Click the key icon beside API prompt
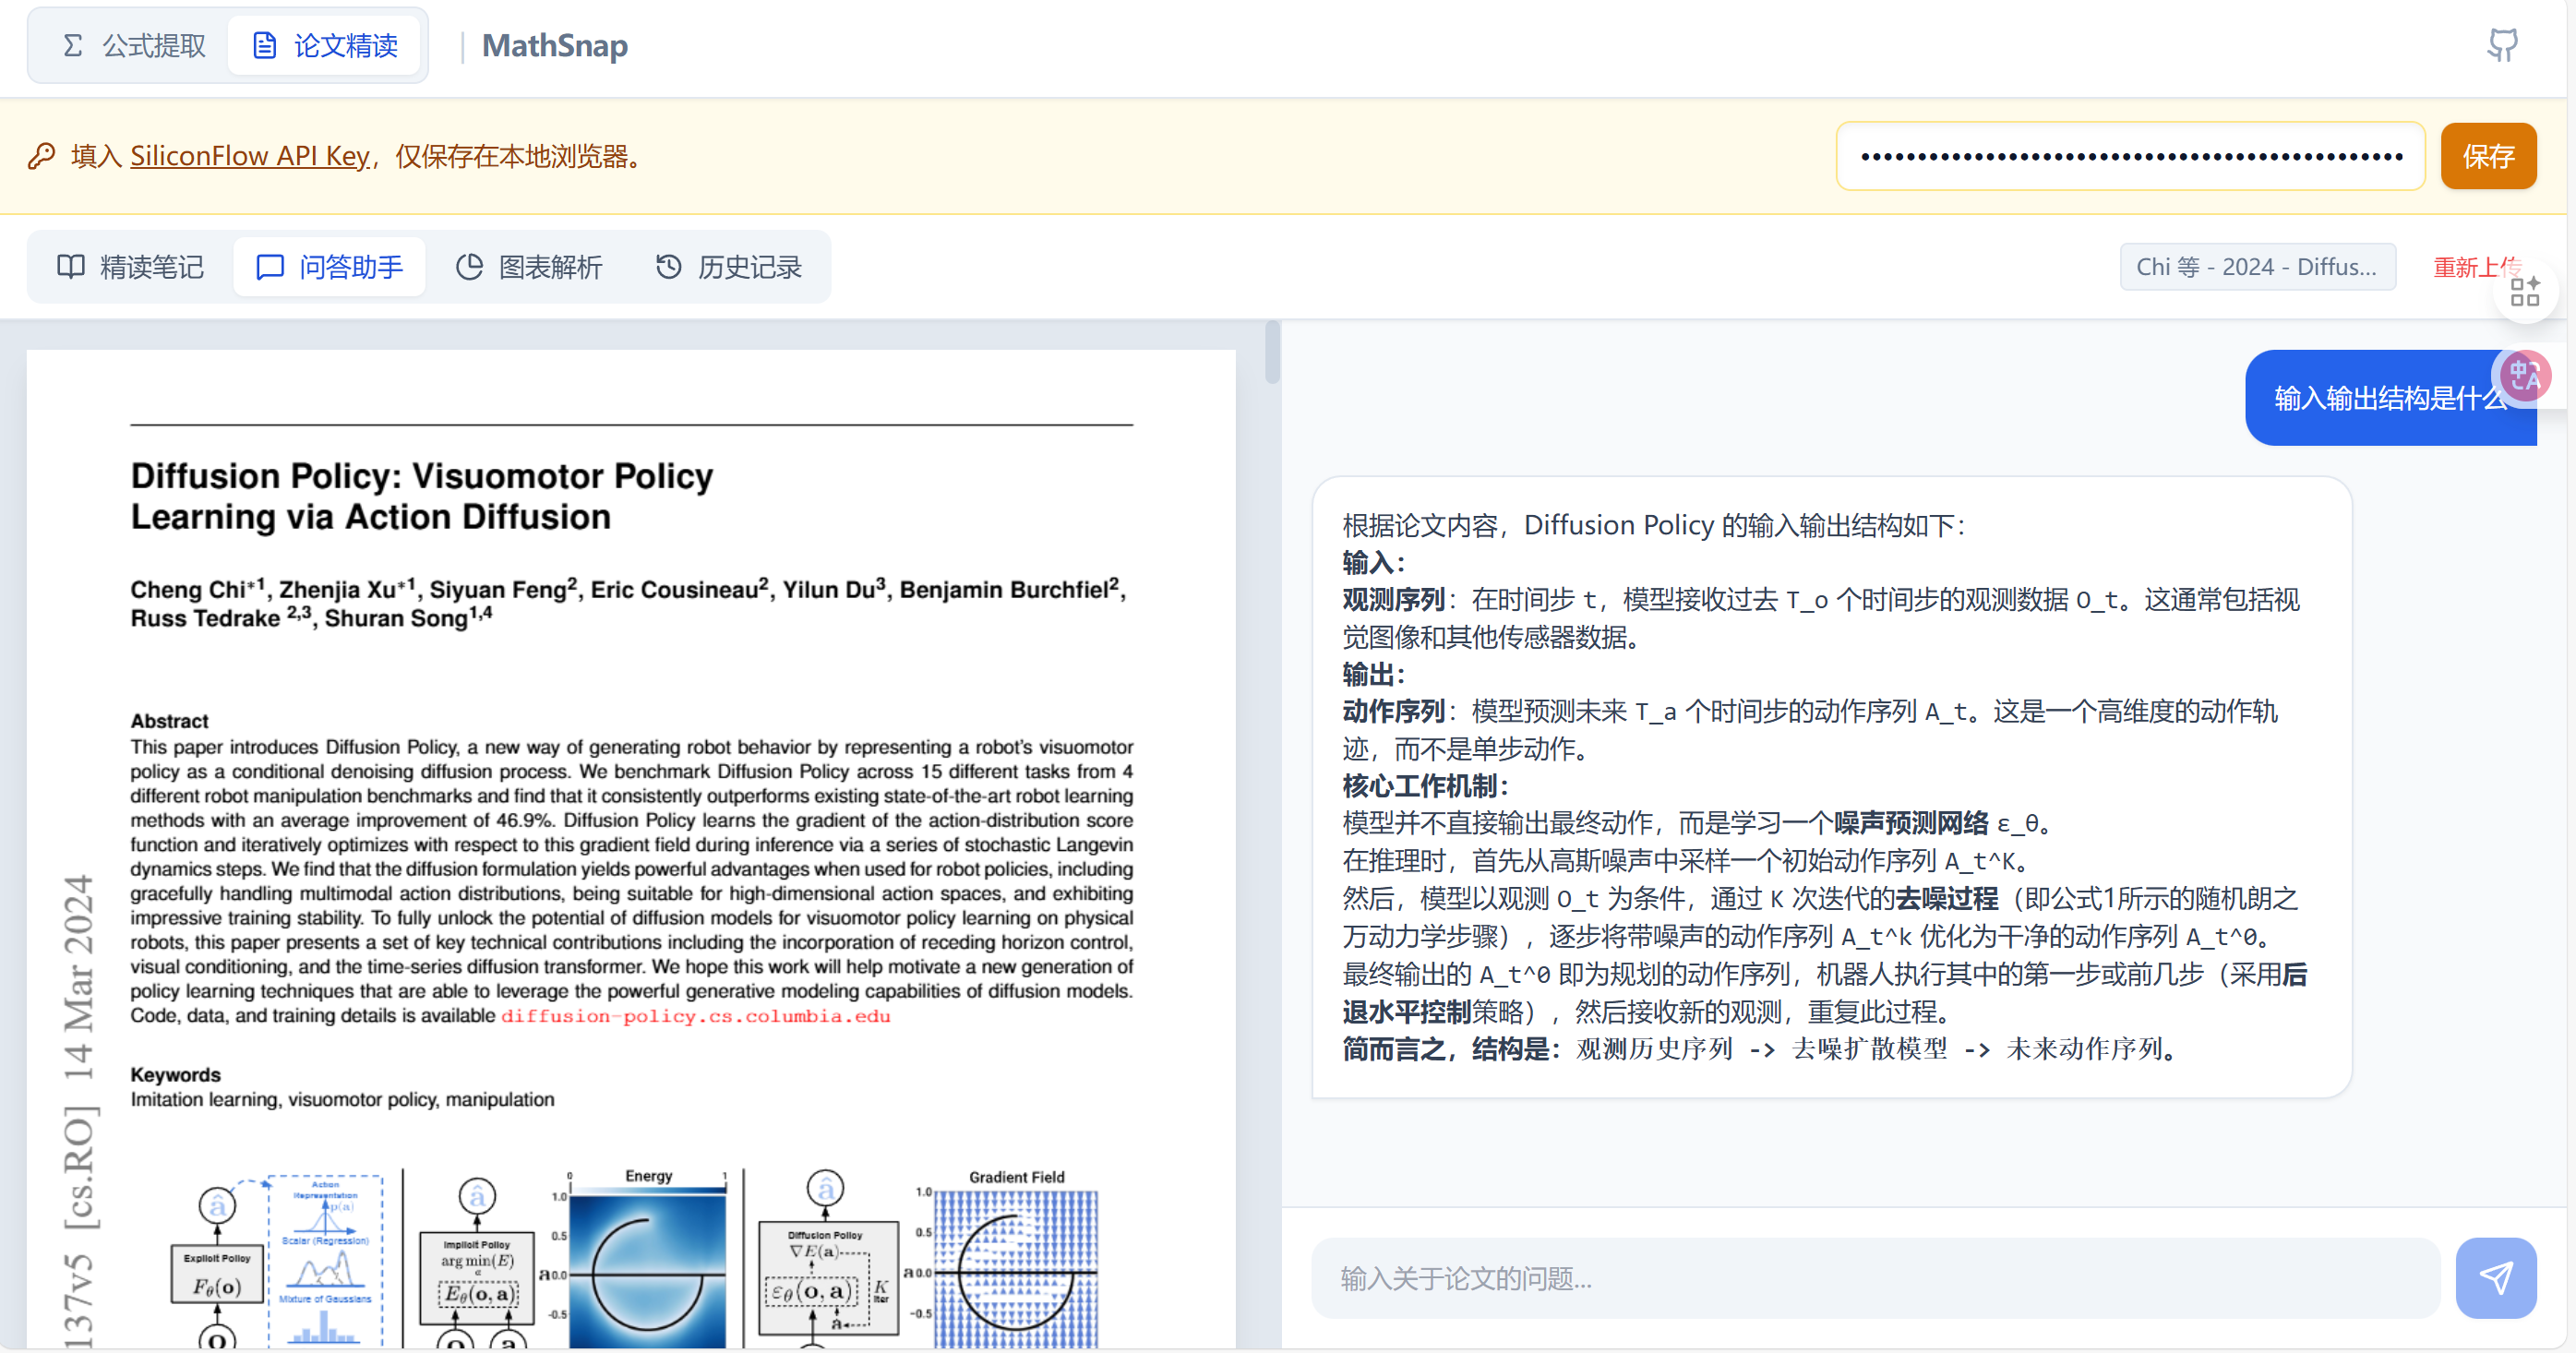 point(42,156)
